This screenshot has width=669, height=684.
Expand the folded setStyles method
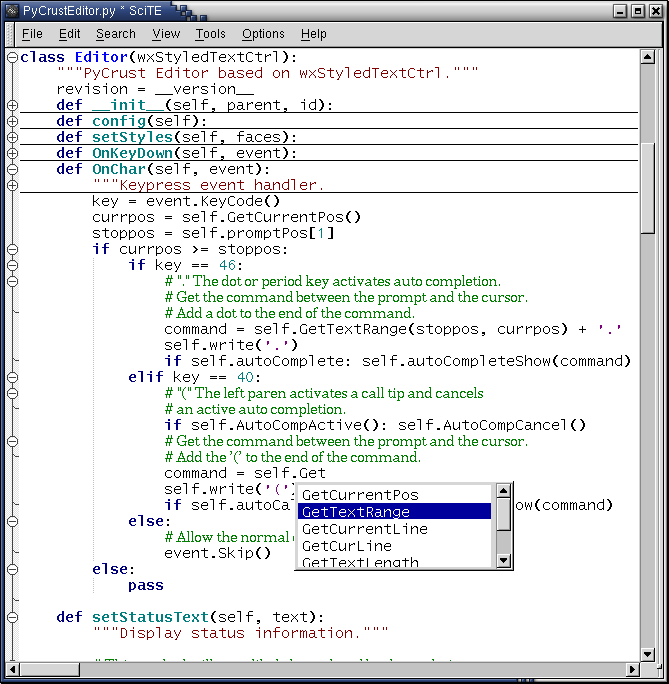(x=12, y=137)
